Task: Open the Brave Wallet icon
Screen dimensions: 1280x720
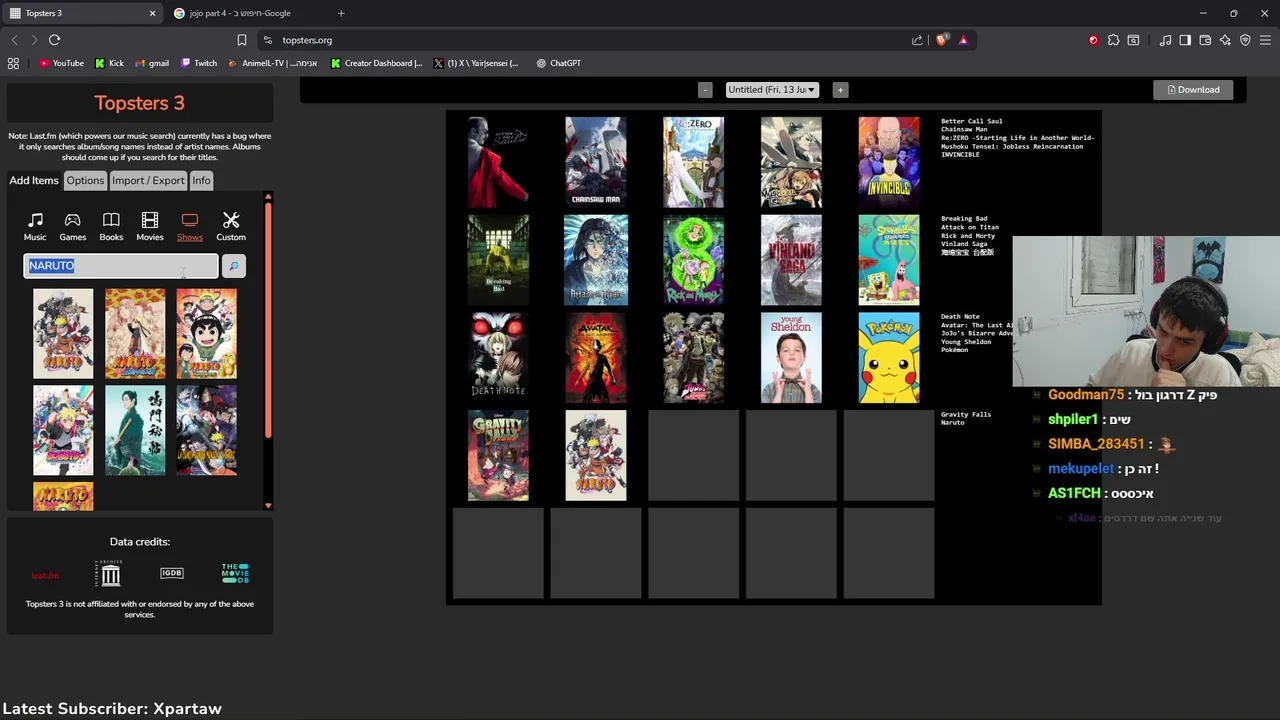Action: 1205,40
